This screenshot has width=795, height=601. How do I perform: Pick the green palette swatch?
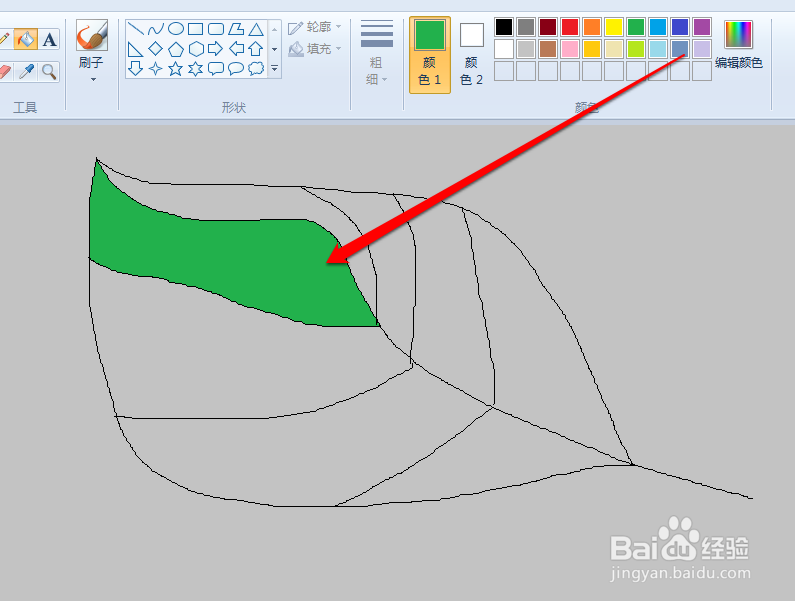click(636, 27)
